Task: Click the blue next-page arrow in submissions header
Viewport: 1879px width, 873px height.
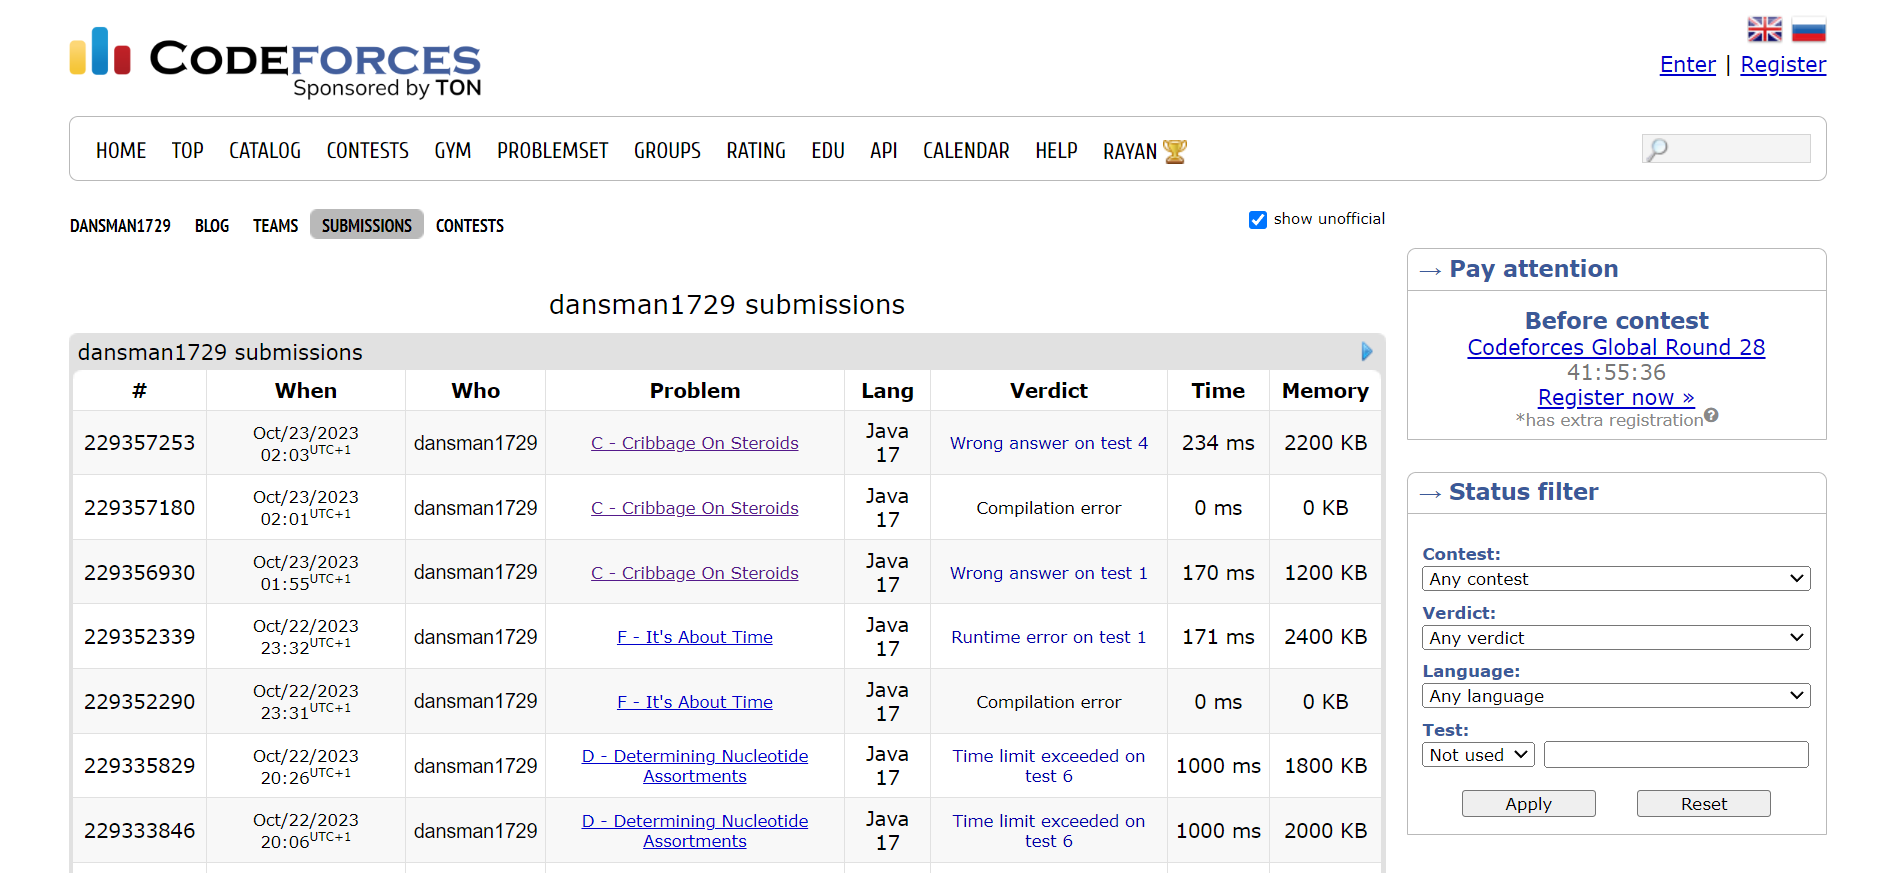Action: pos(1367,352)
